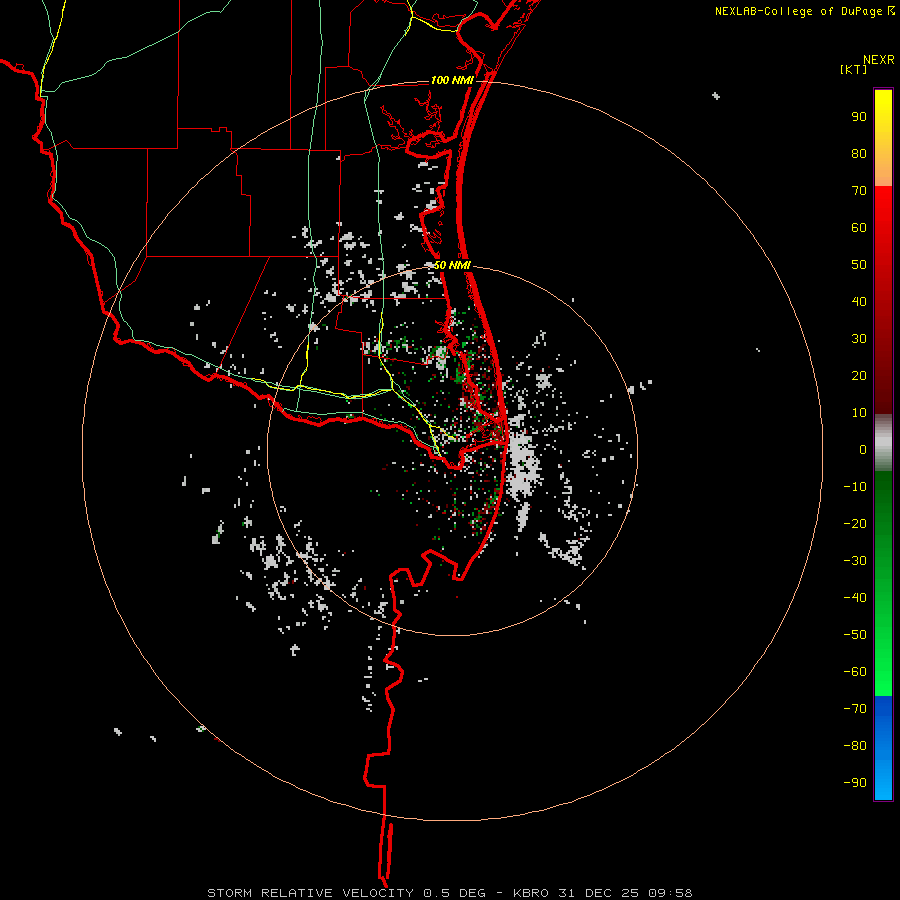Click the 20 value on velocity scale

click(x=859, y=376)
